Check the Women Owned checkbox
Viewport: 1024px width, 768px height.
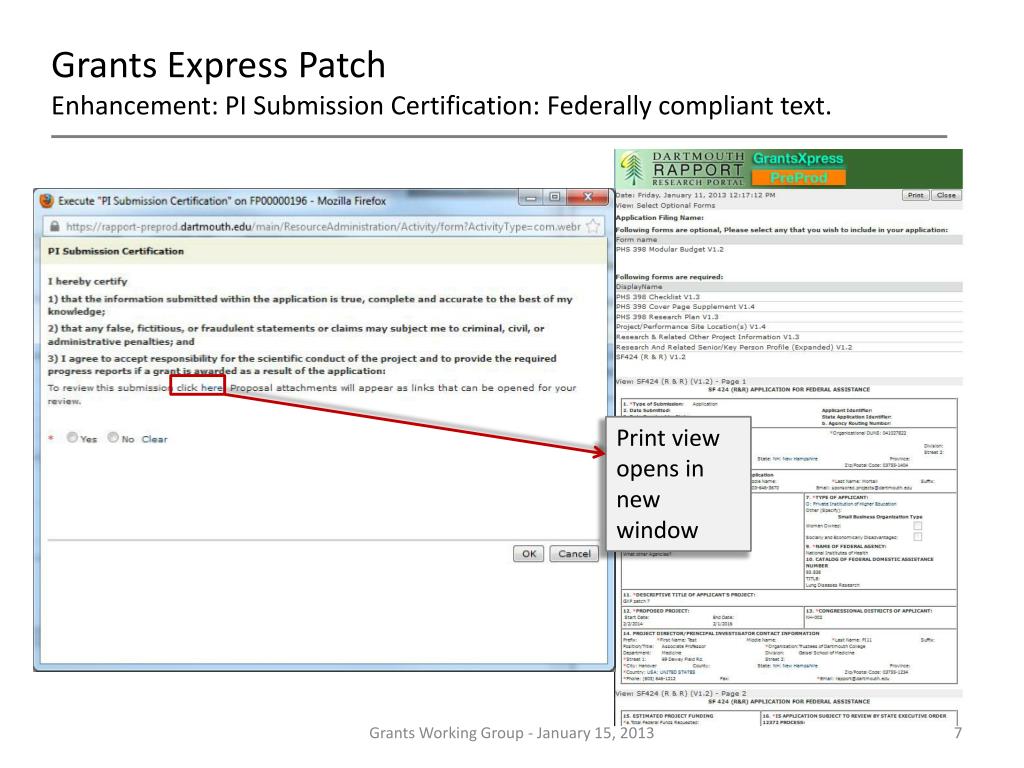(x=918, y=526)
